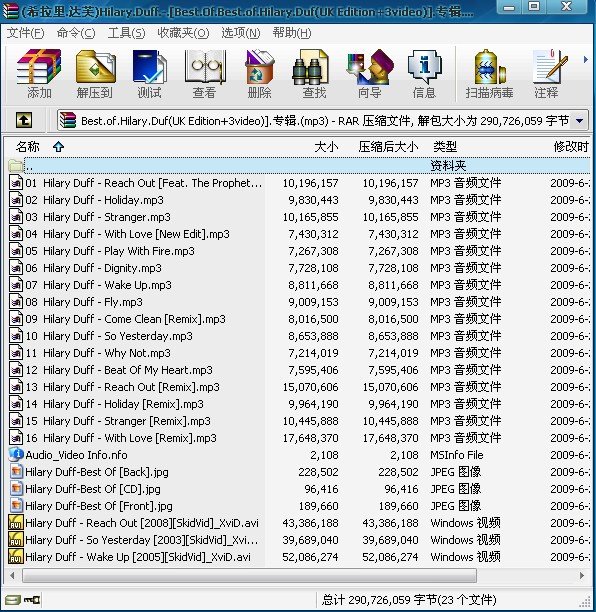Click the AVI icon of So Yesterday [2003] video

coord(16,540)
